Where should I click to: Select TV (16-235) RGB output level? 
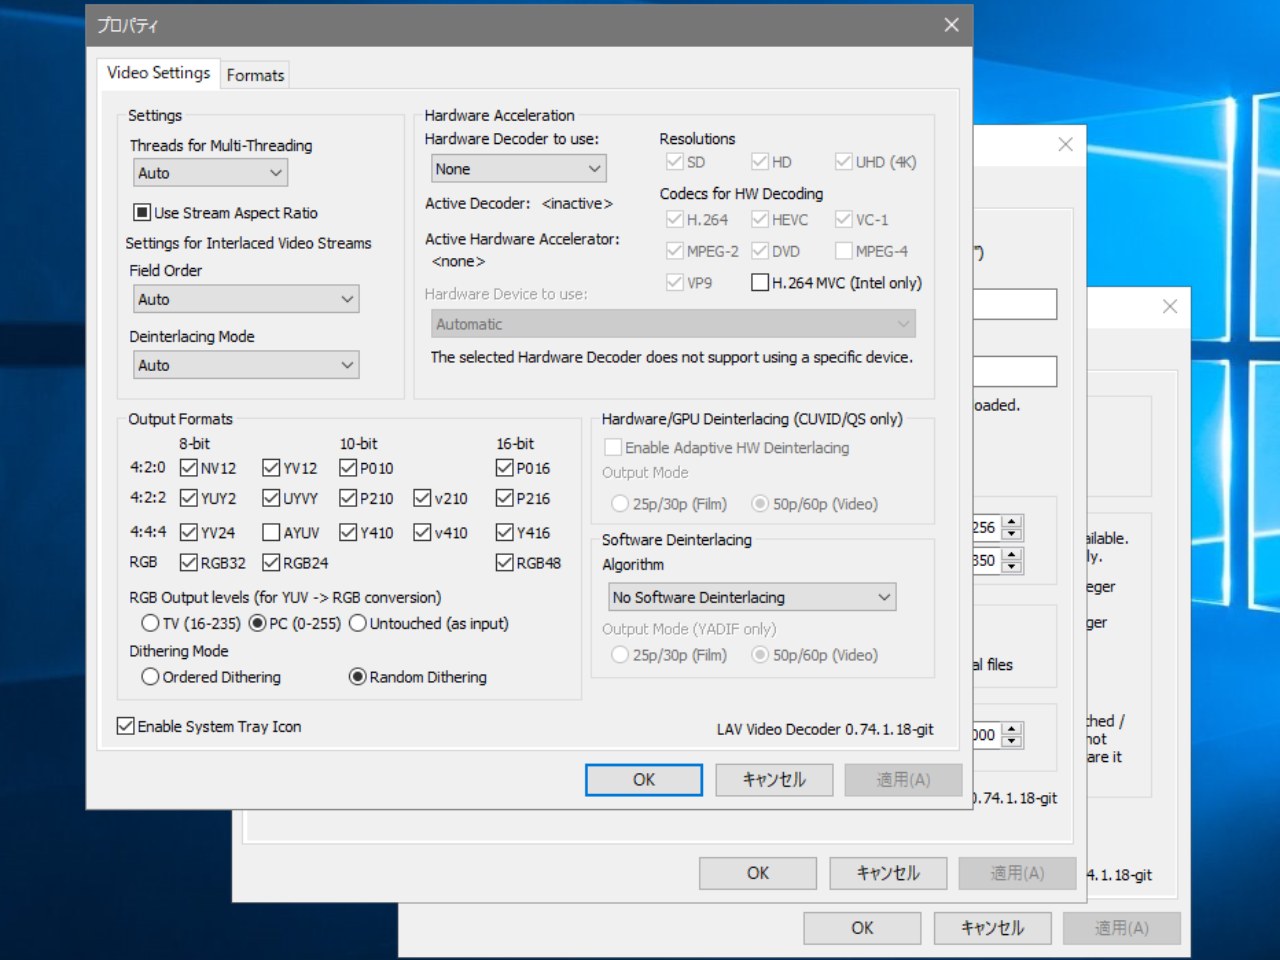coord(150,623)
